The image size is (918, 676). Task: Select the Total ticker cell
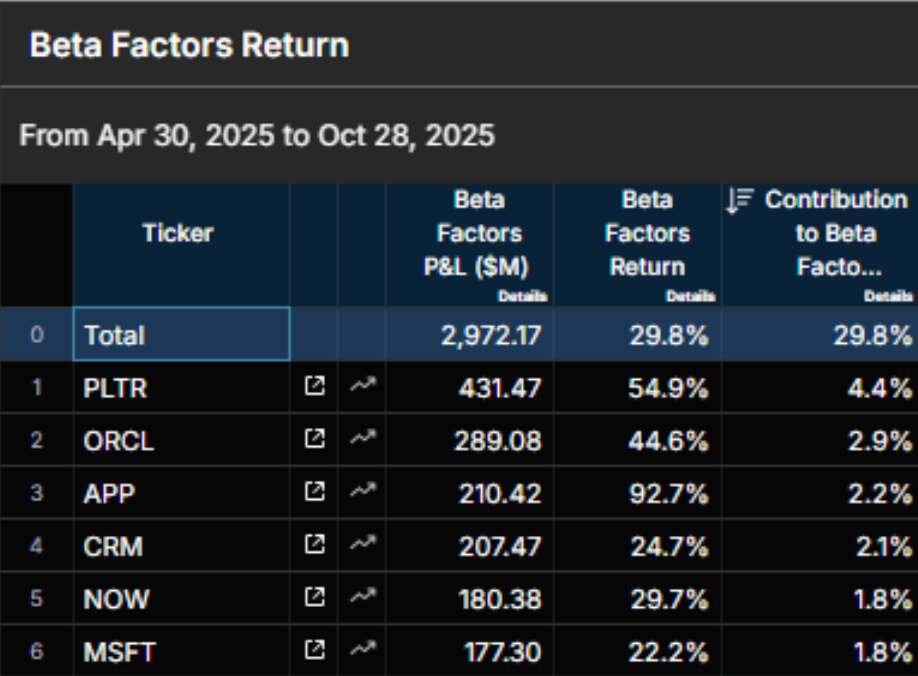tap(181, 335)
